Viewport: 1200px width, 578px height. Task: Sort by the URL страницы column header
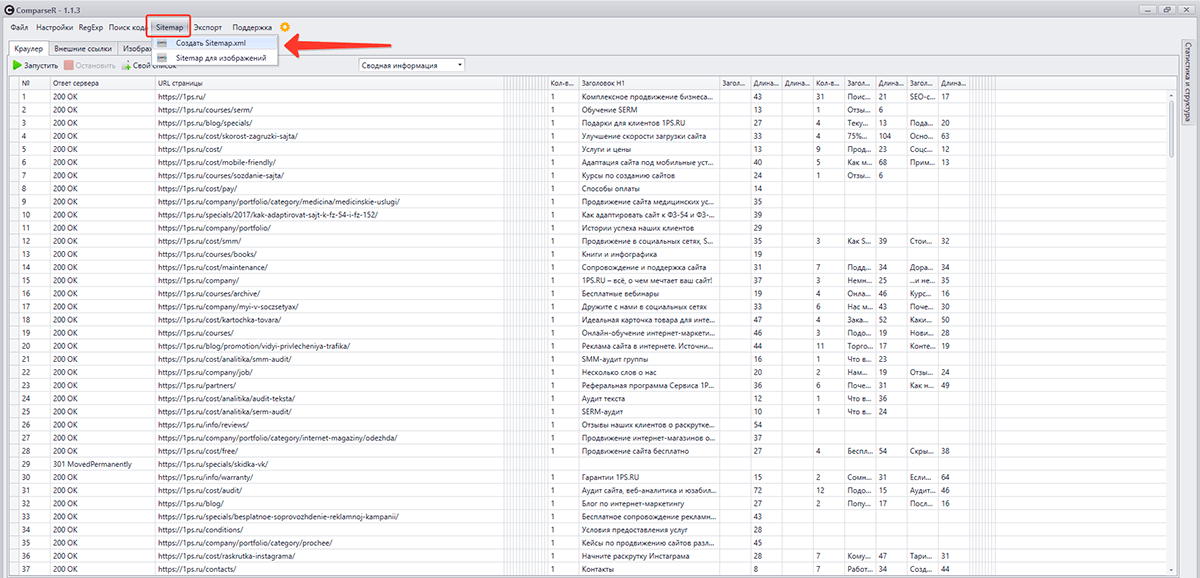180,82
